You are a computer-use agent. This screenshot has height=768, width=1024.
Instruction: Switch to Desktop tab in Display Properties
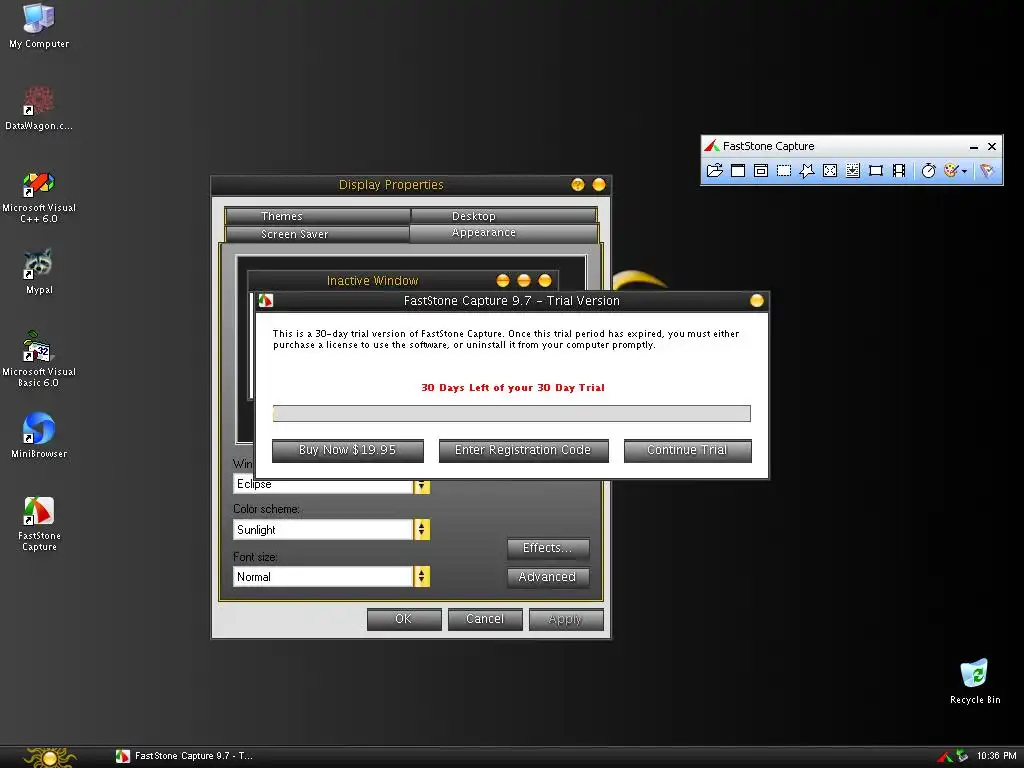[x=504, y=216]
